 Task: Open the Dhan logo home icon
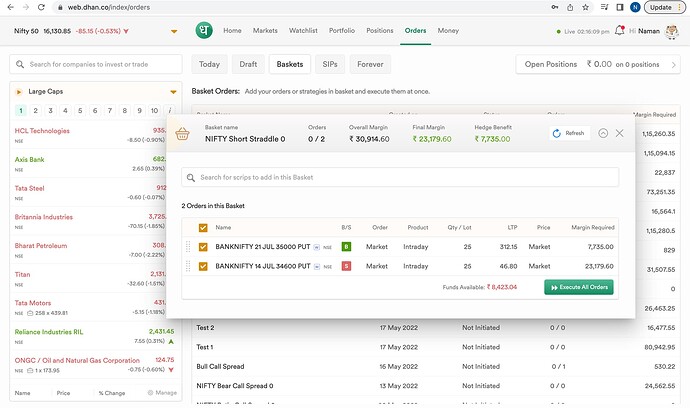point(204,30)
